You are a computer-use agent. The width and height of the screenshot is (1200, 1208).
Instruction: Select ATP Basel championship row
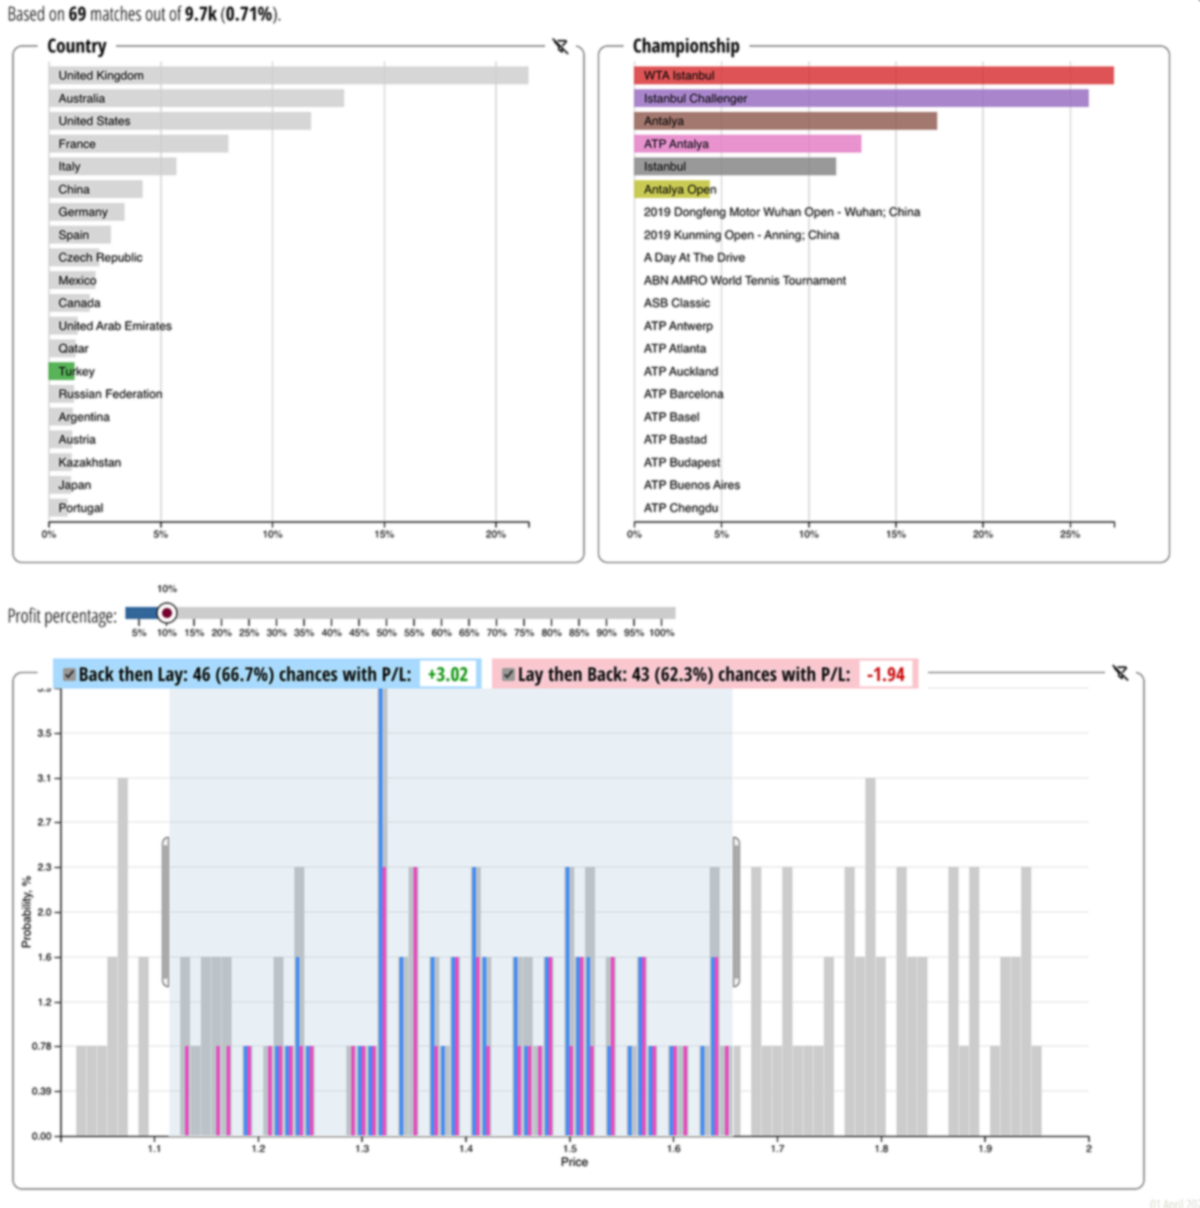672,417
